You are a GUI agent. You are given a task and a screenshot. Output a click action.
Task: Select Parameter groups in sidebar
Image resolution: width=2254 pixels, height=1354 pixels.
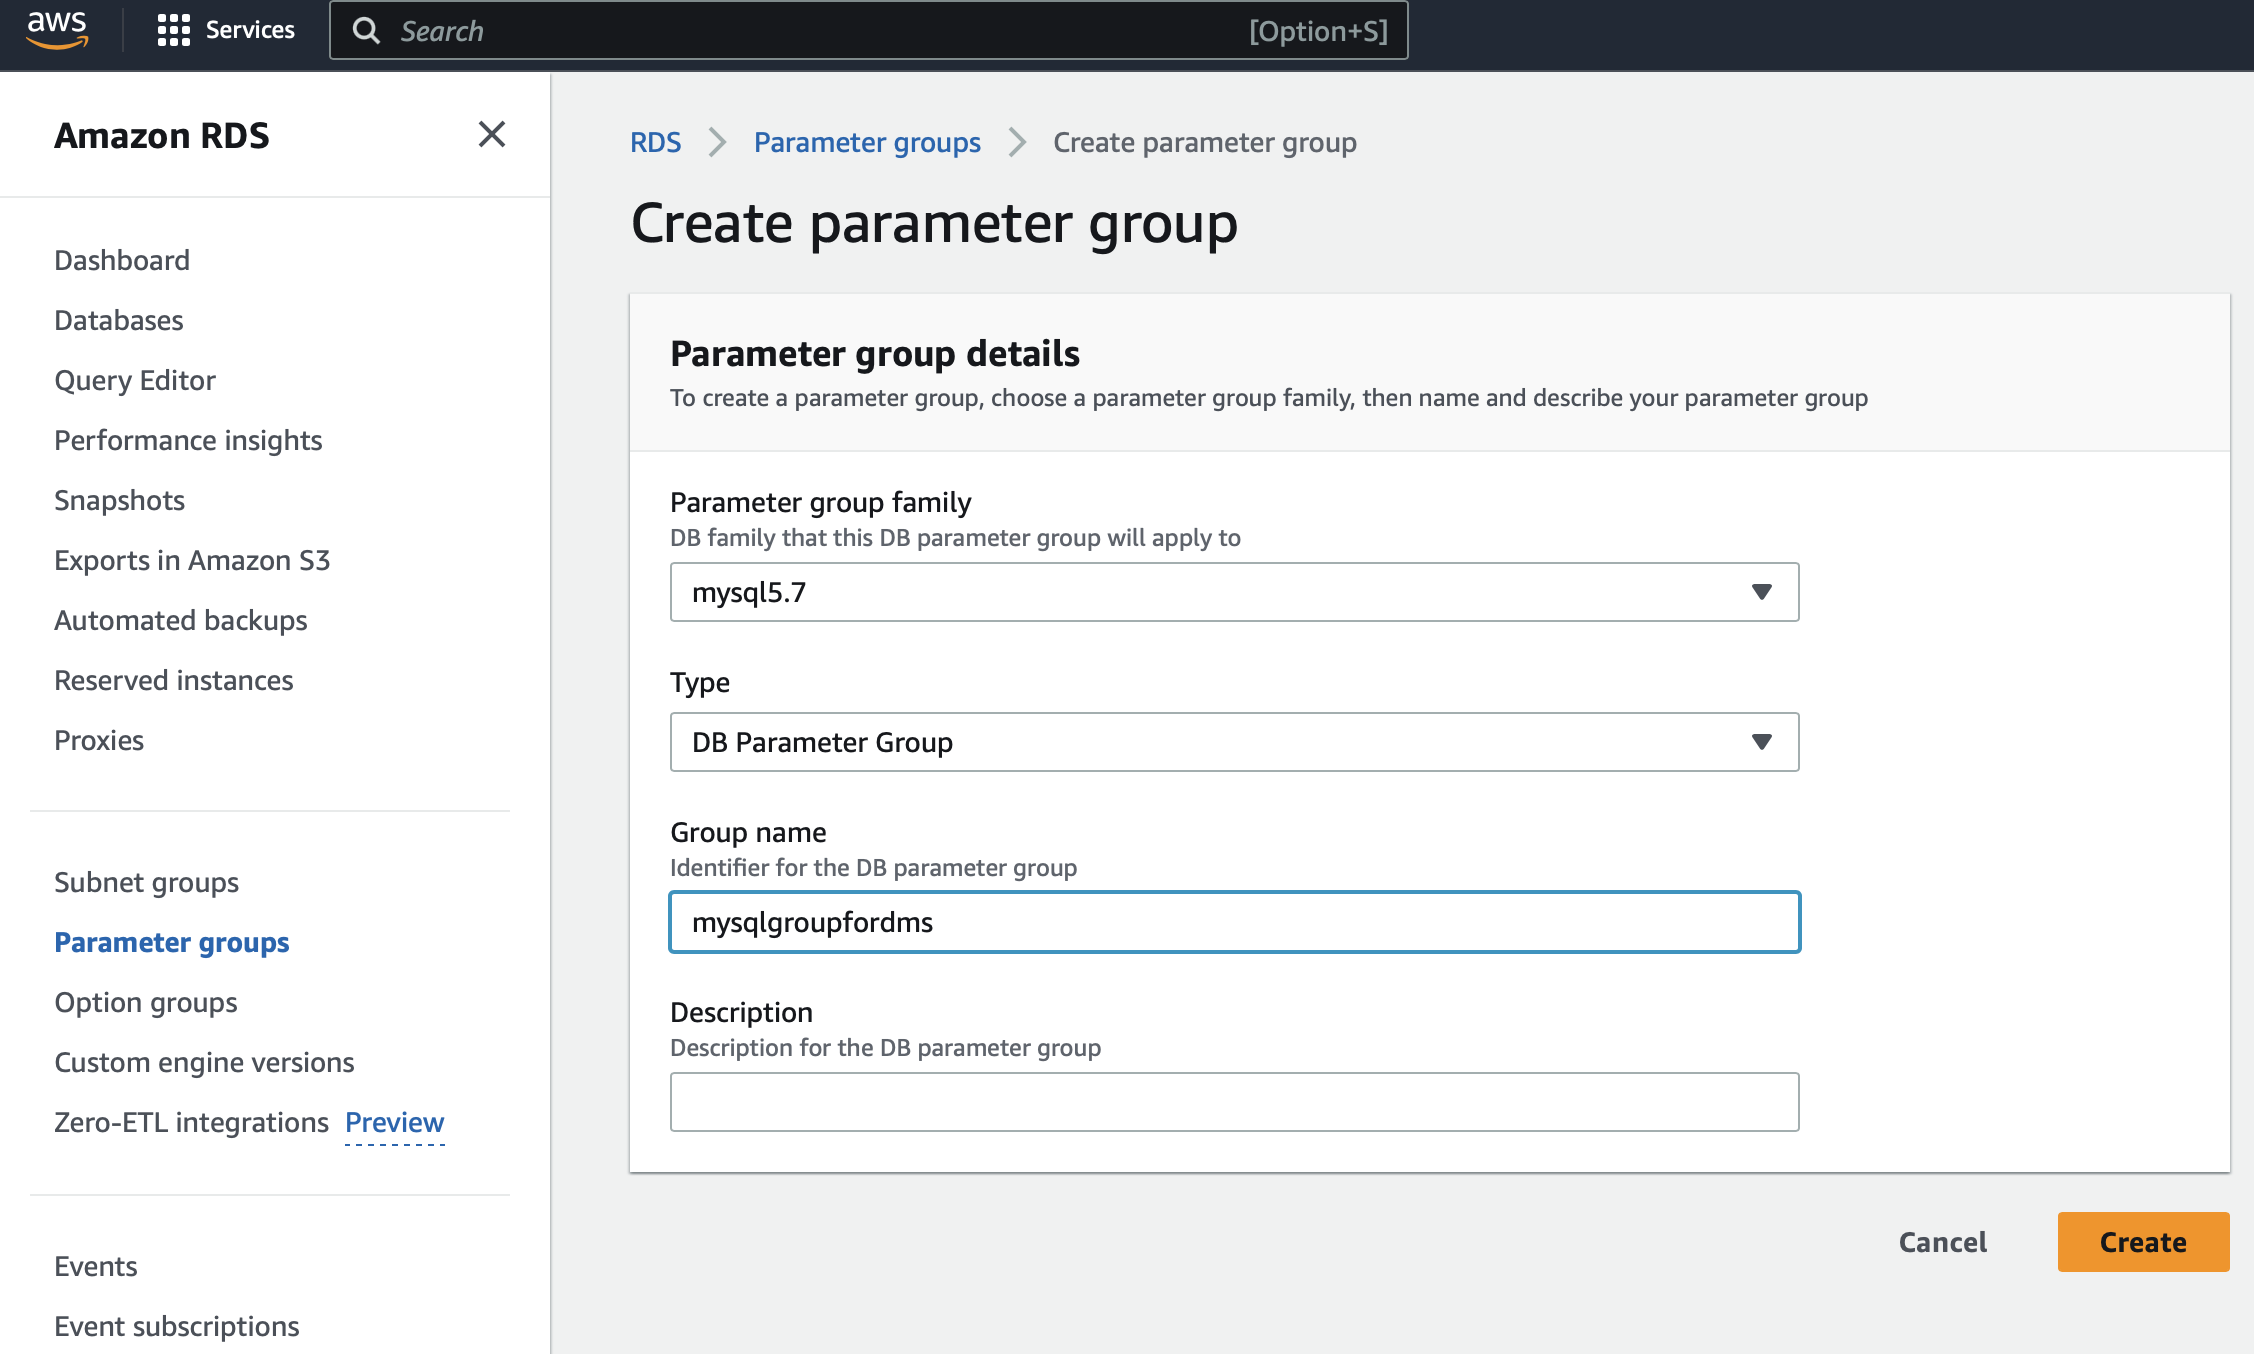tap(172, 942)
